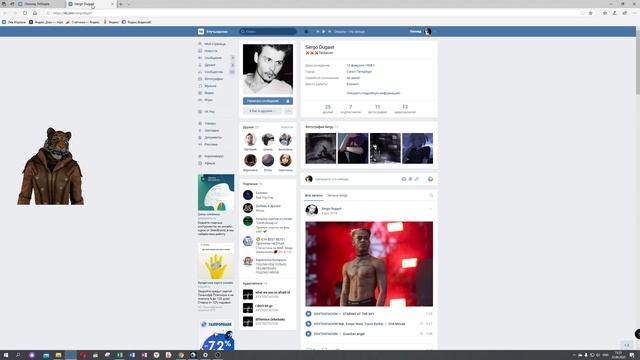Click the browser home button

(35, 13)
